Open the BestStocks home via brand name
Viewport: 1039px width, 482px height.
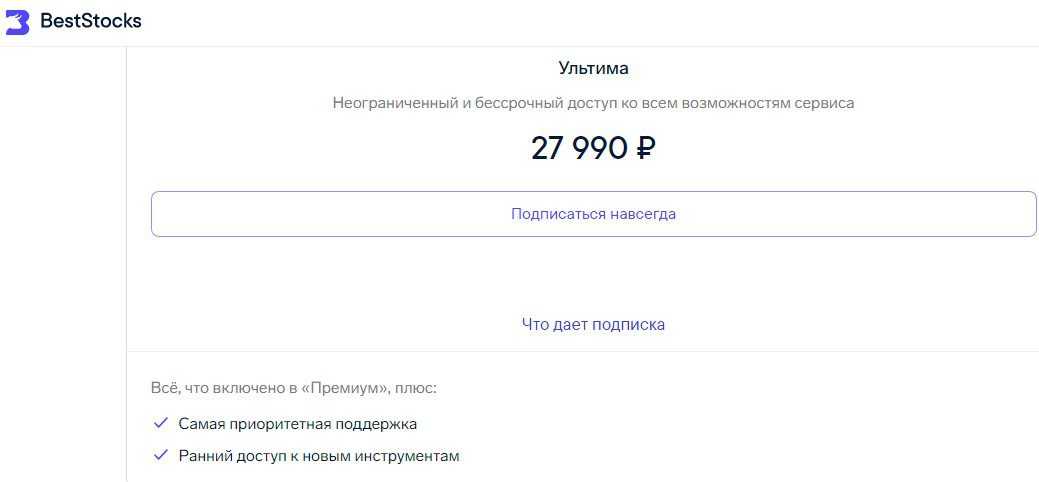[x=91, y=21]
